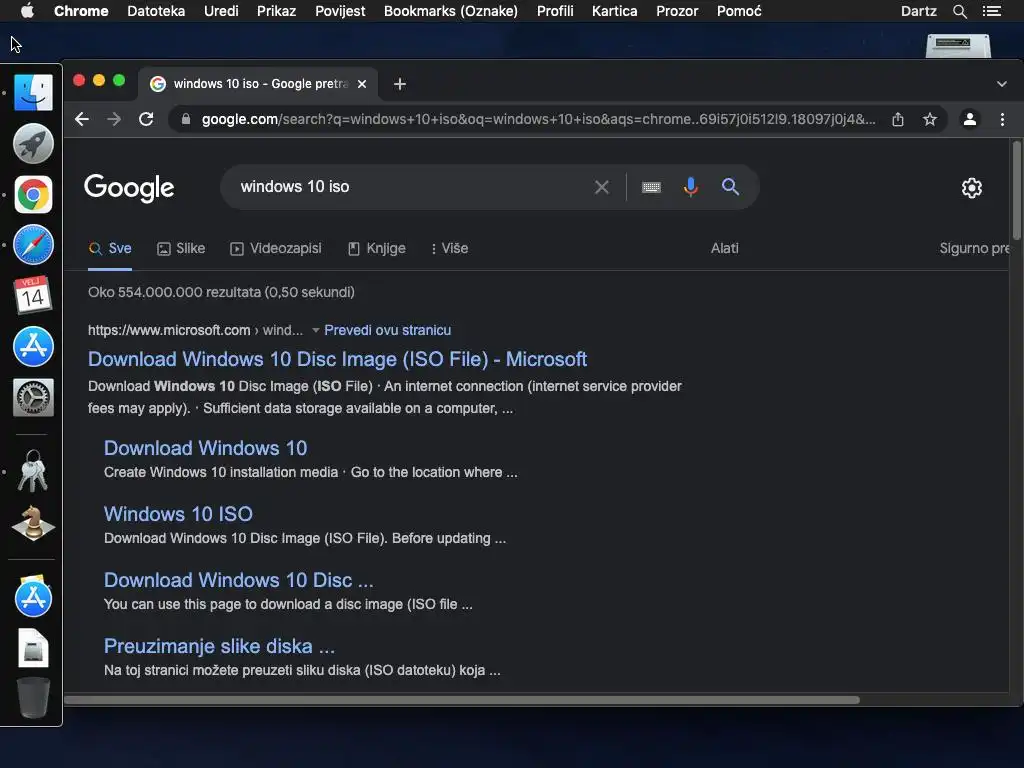
Task: Go forward with the forward arrow
Action: (114, 119)
